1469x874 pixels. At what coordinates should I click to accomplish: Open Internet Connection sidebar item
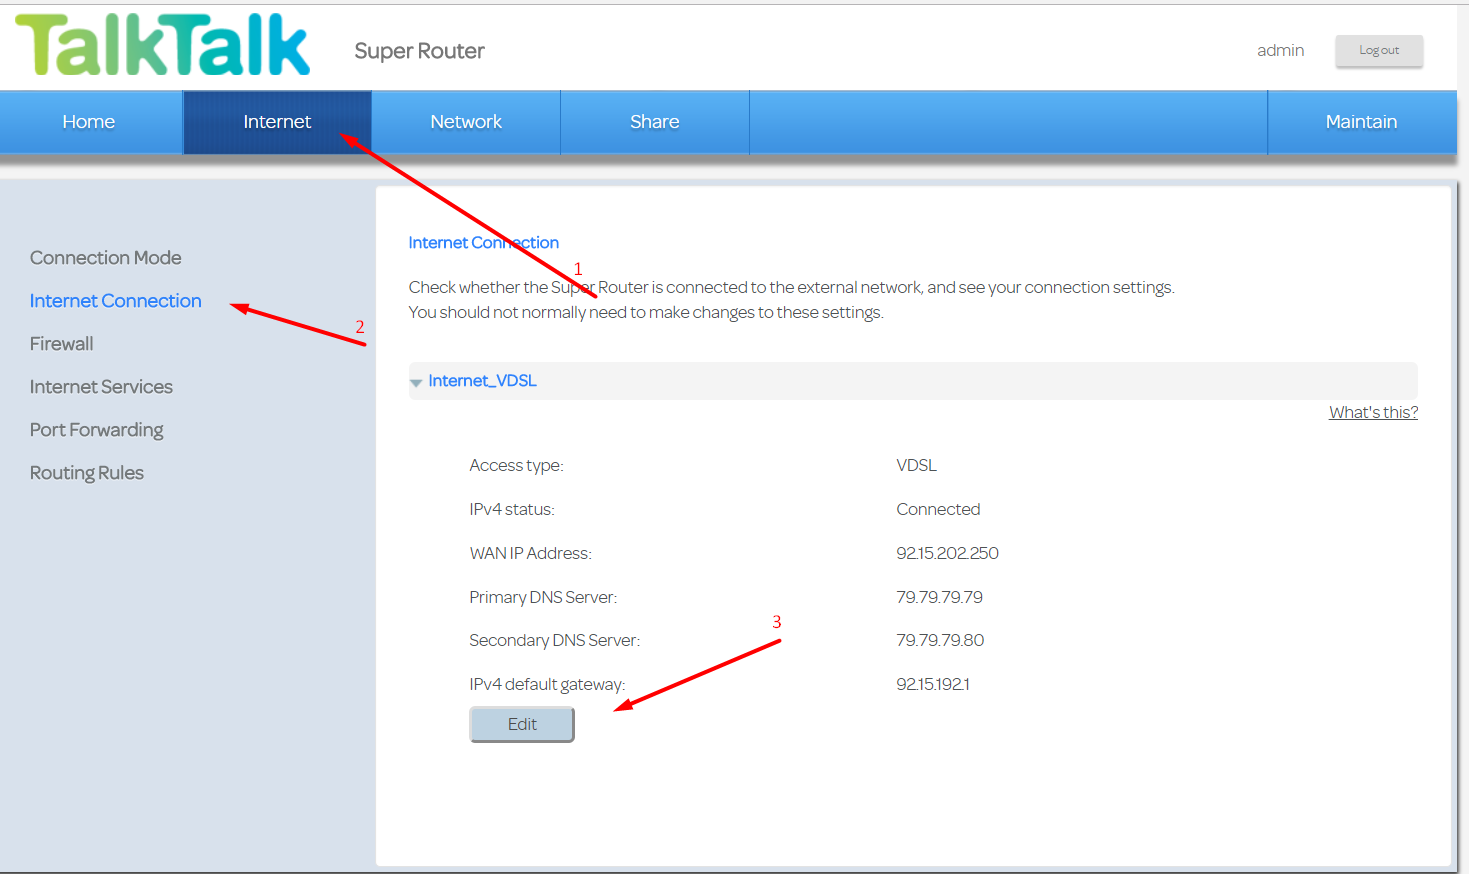click(116, 301)
